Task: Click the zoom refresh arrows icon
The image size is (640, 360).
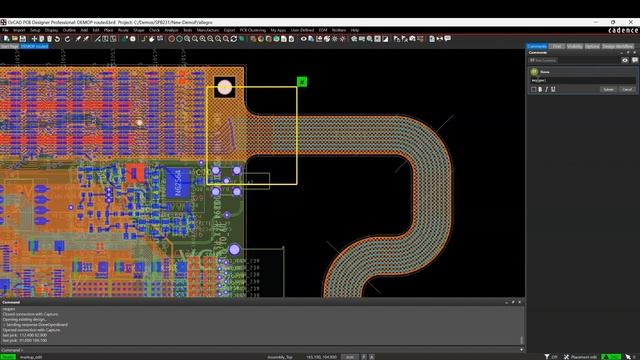Action: tap(234, 39)
